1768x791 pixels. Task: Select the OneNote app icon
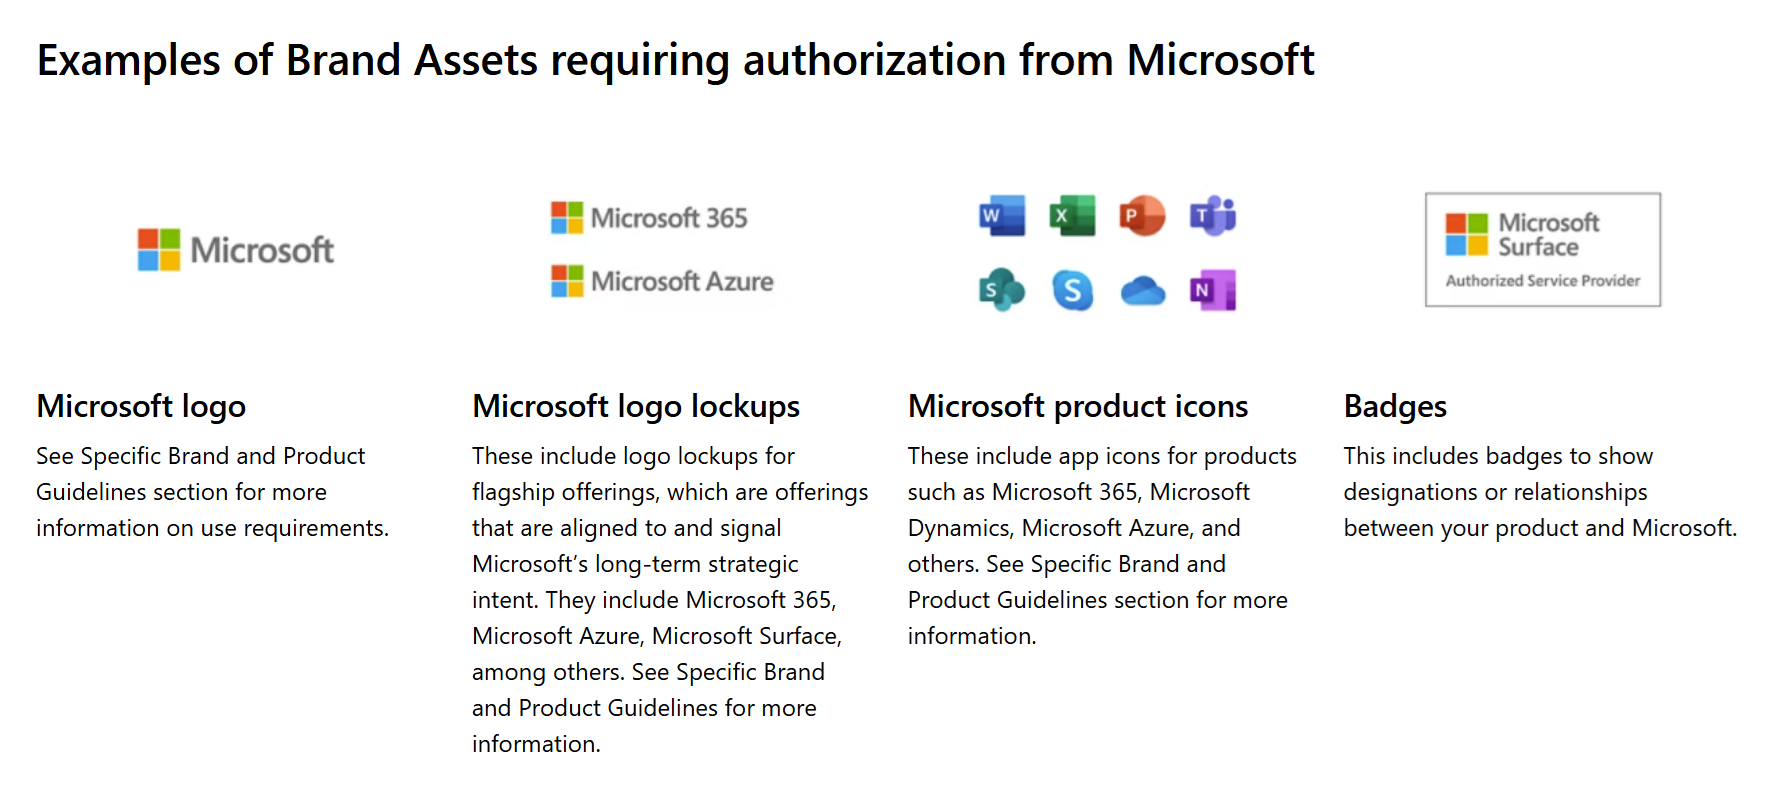coord(1213,290)
